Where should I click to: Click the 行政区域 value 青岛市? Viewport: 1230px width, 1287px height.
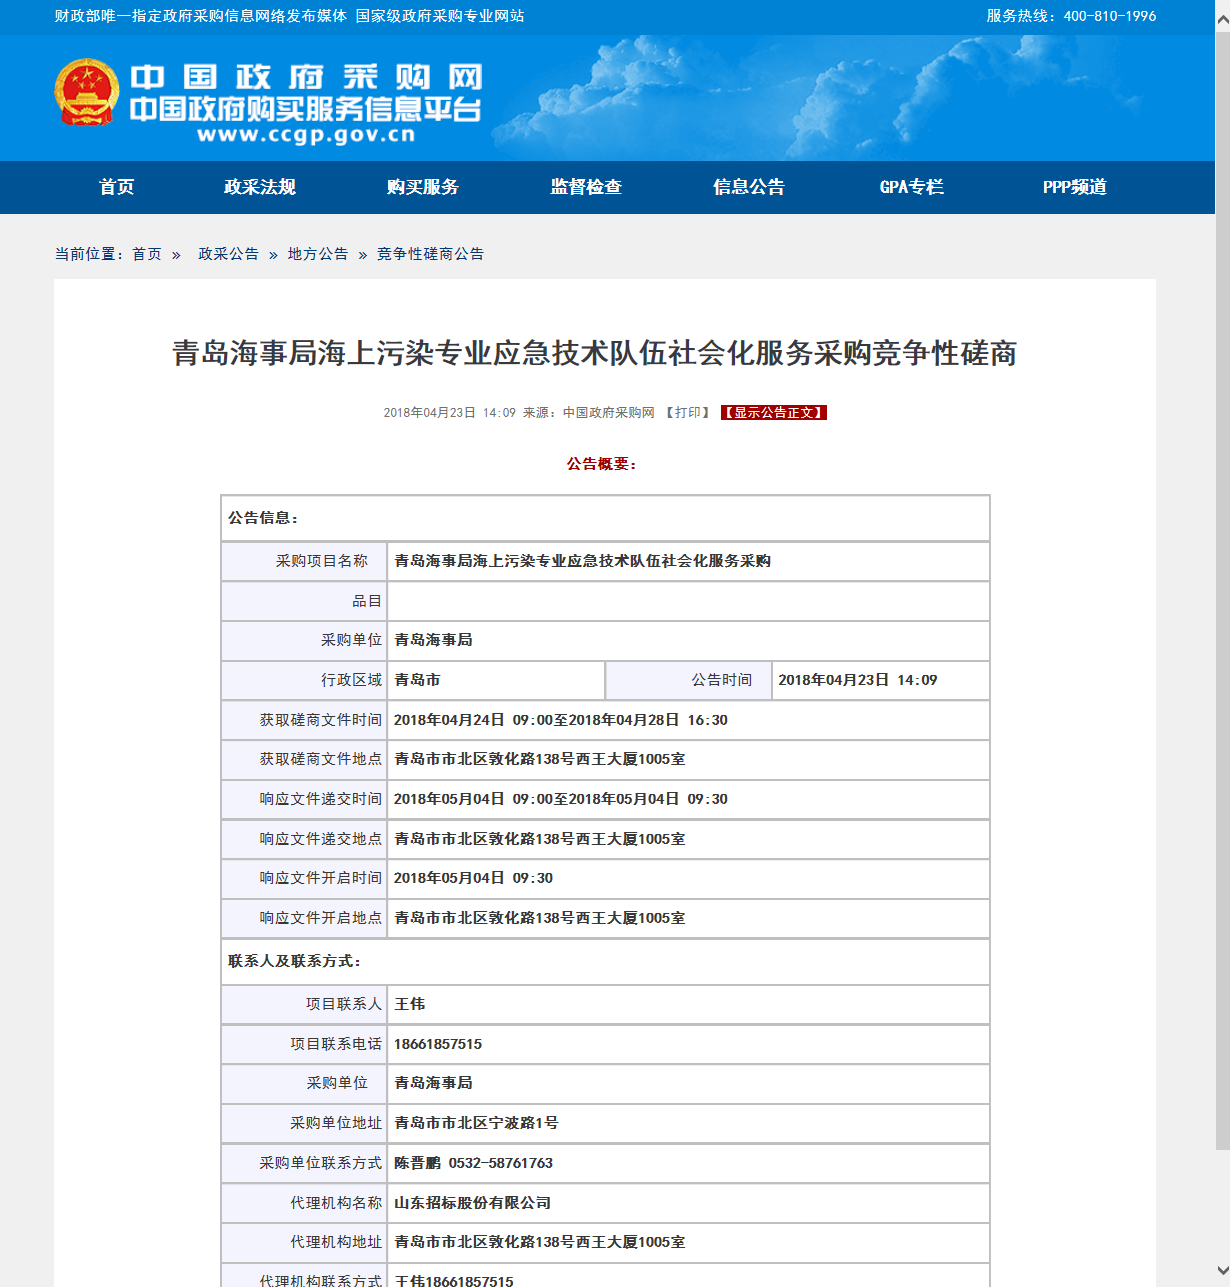417,680
